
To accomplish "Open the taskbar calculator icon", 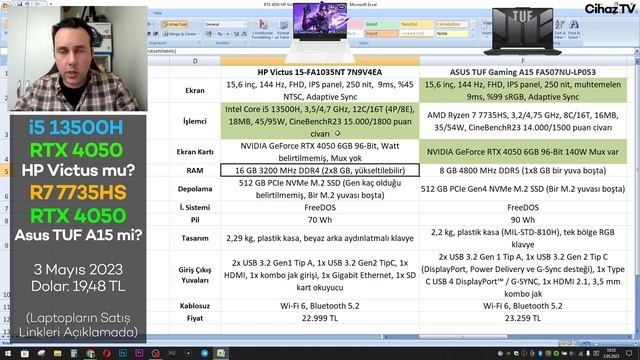I will click(74, 353).
